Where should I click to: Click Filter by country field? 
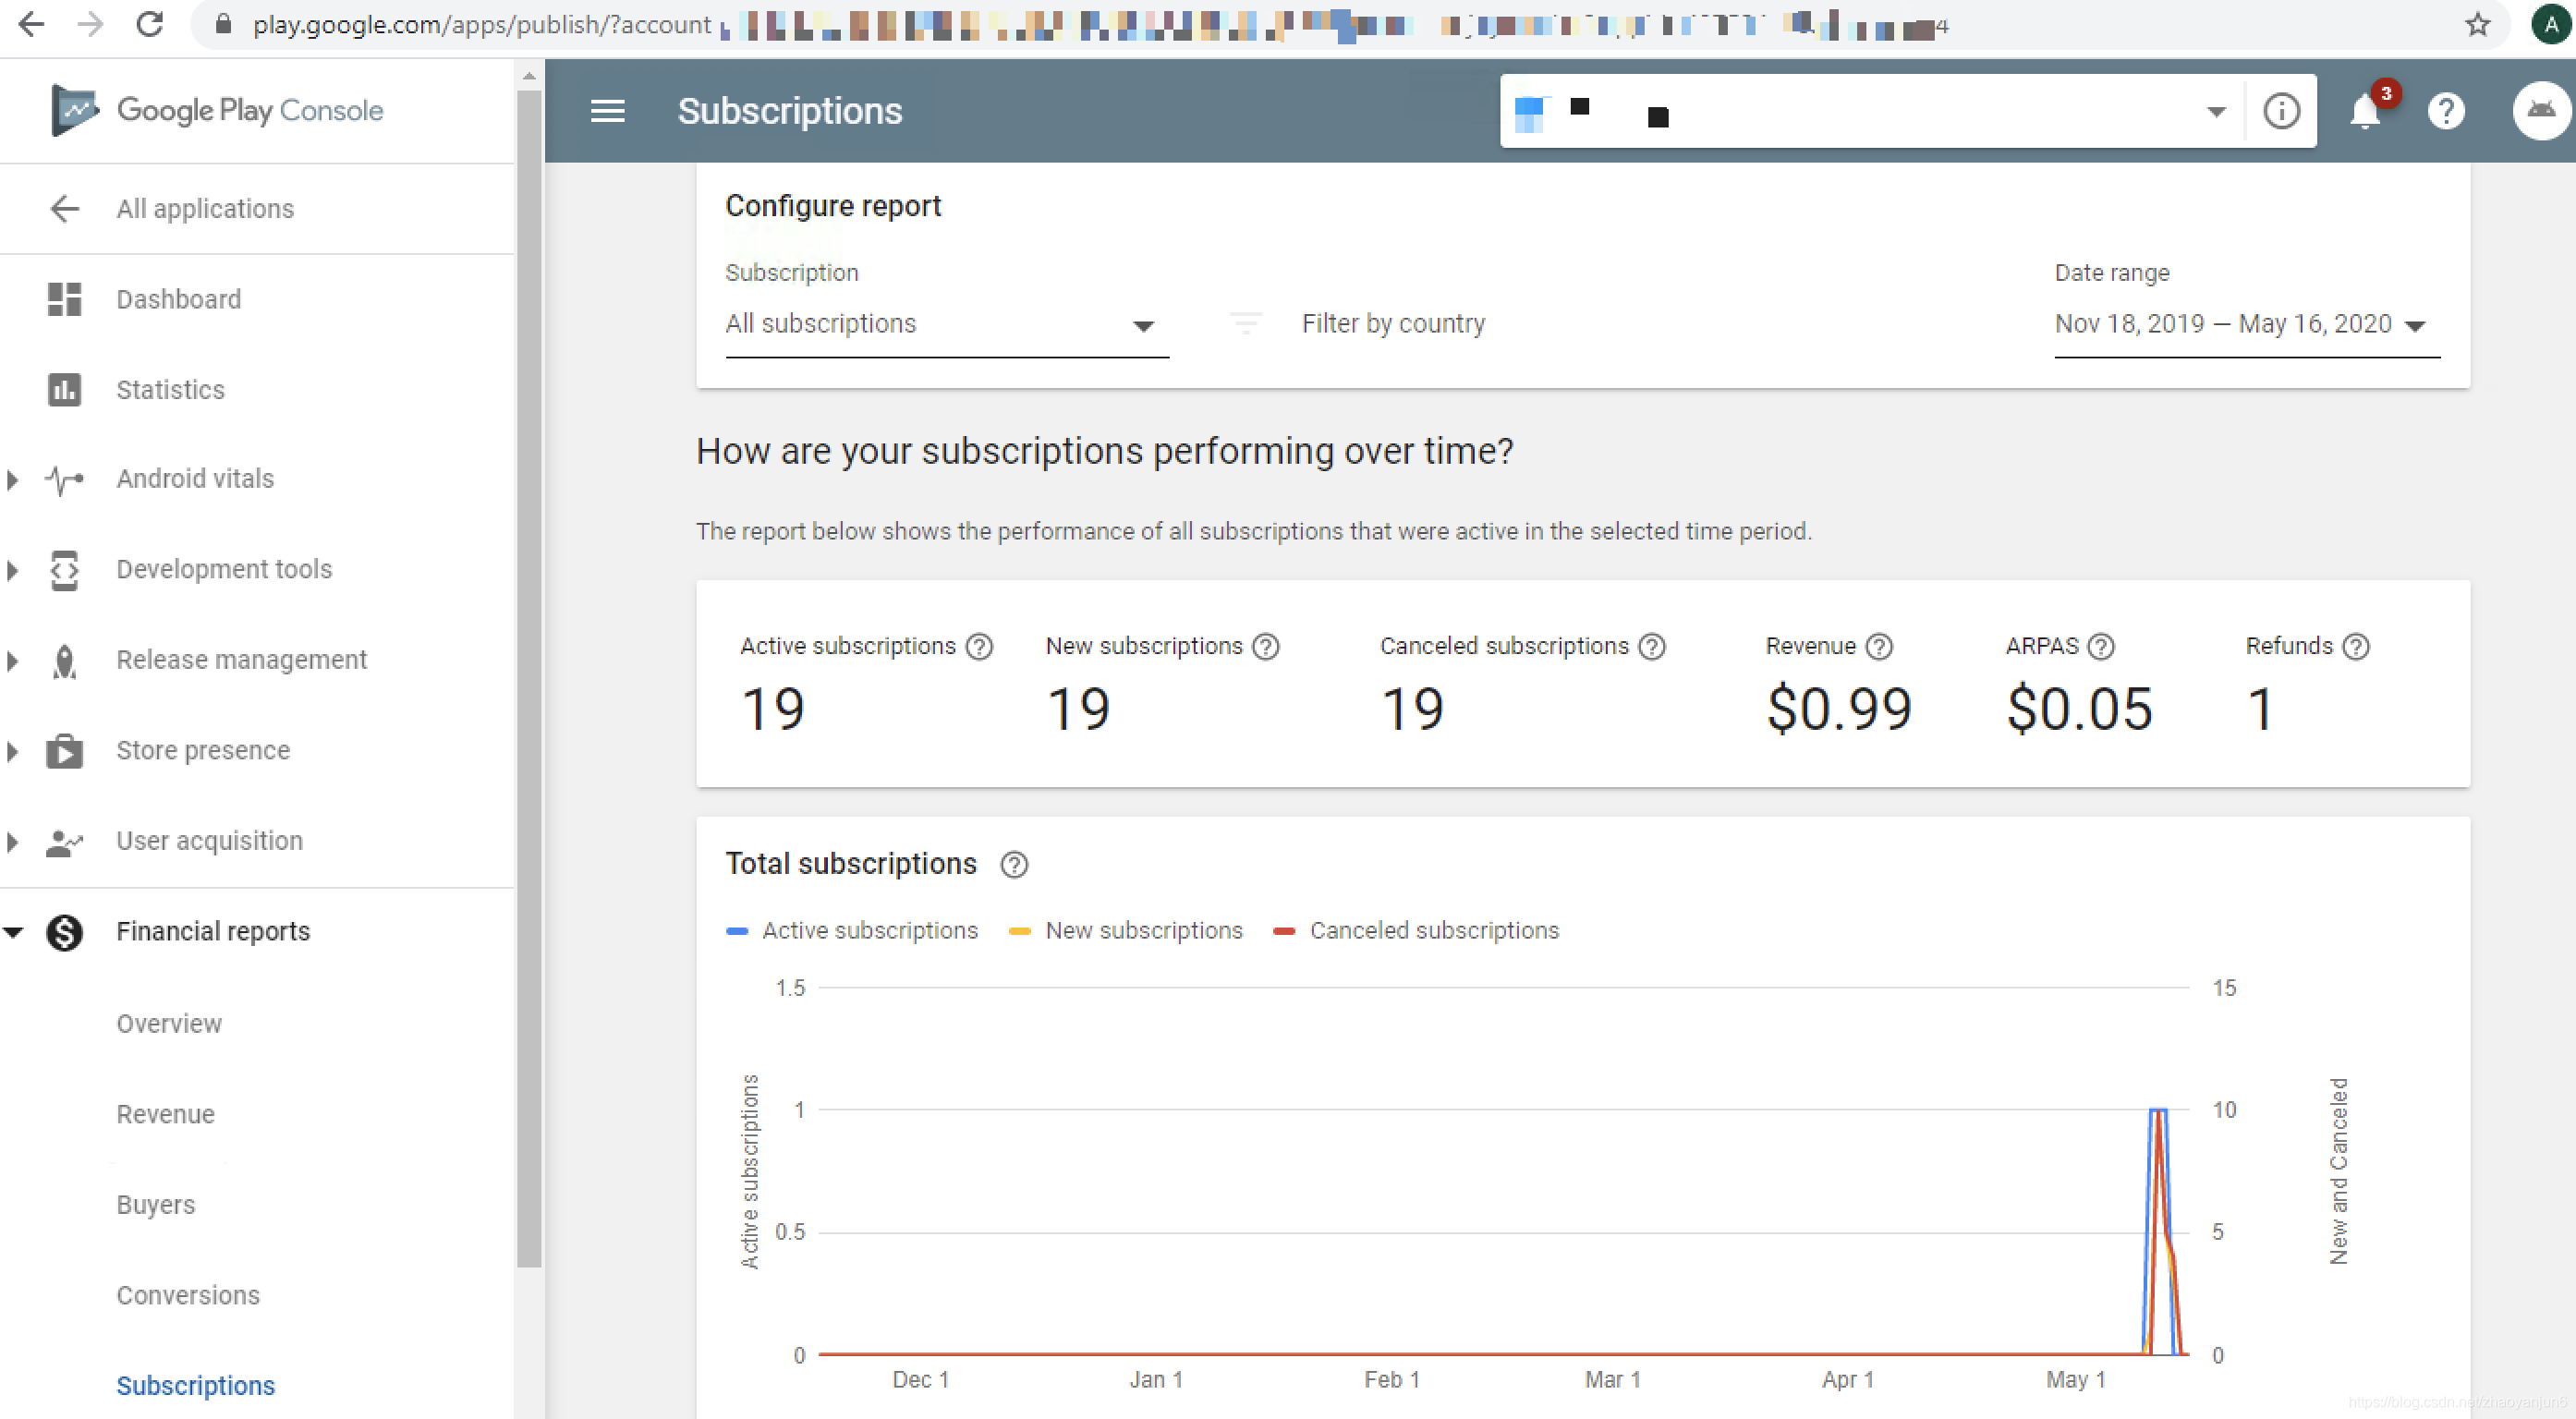(x=1392, y=324)
